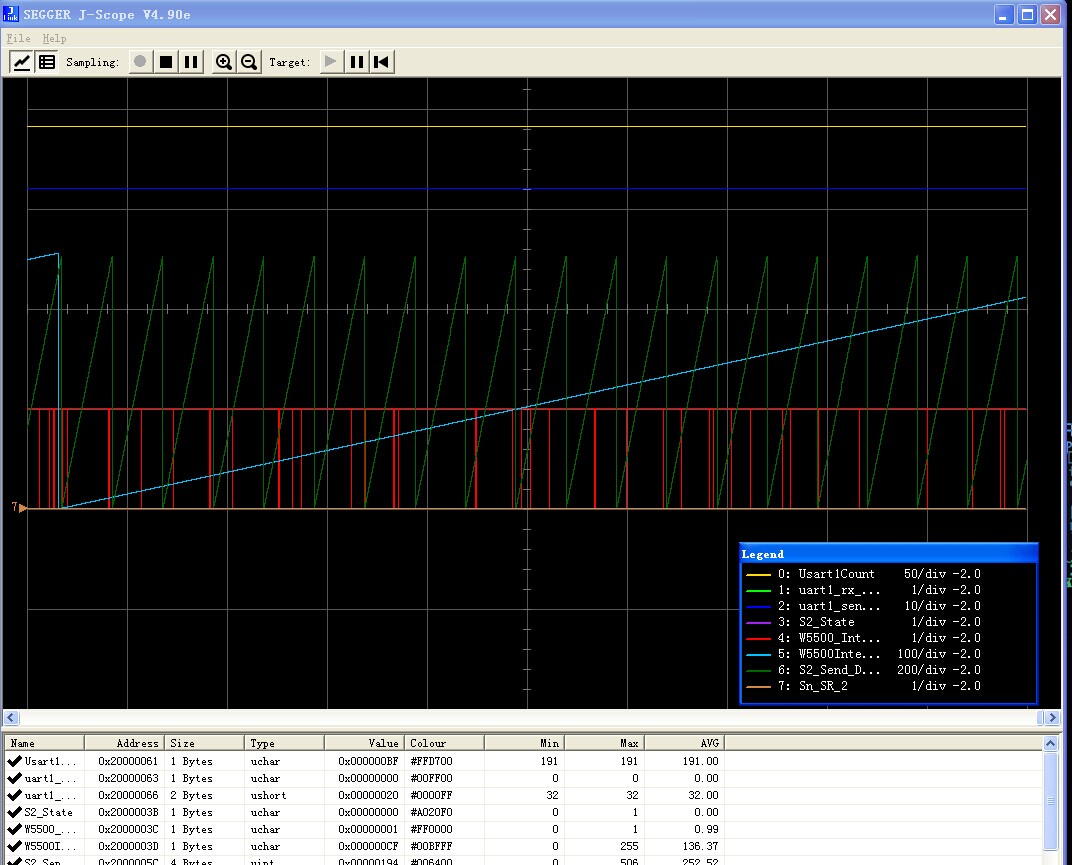Toggle the W5500_... variable checkbox at 0x2000003C
The width and height of the screenshot is (1072, 865).
click(x=14, y=829)
